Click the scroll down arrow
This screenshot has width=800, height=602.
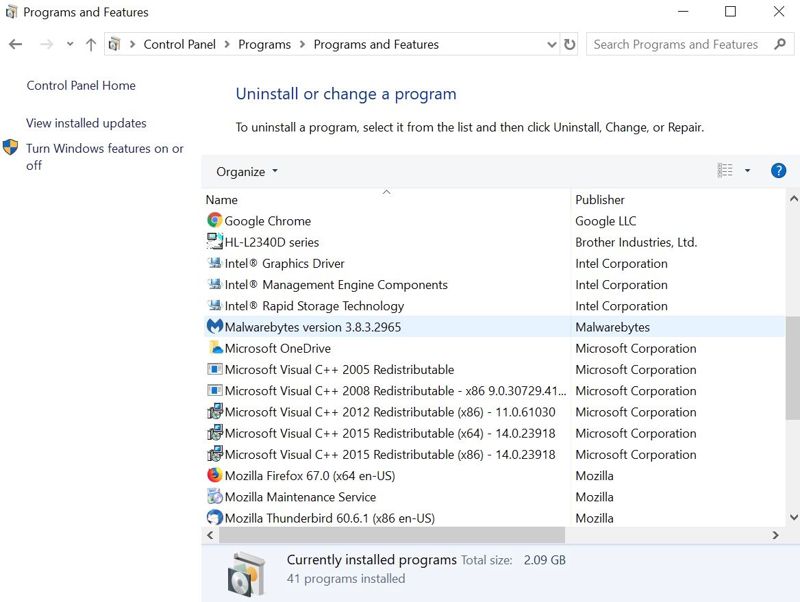(793, 517)
